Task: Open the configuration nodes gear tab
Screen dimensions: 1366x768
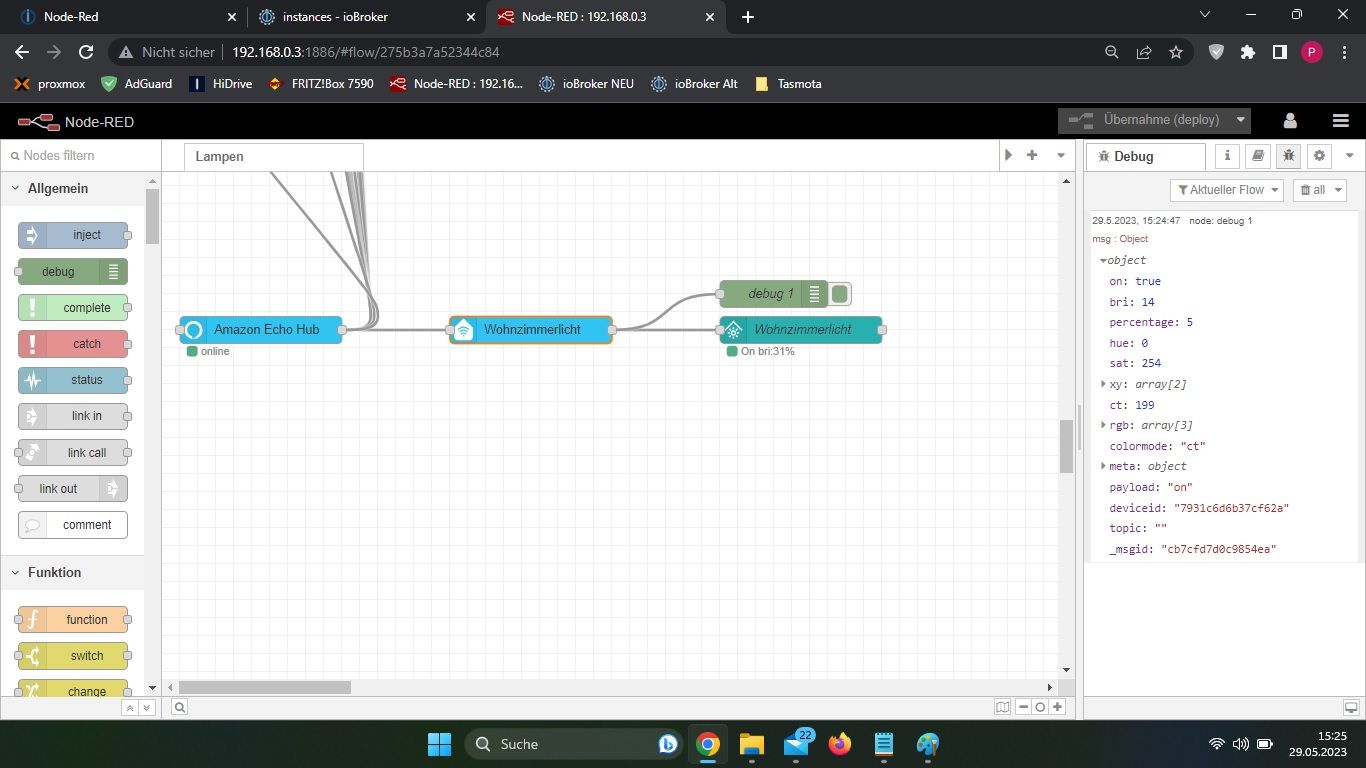Action: click(x=1320, y=156)
